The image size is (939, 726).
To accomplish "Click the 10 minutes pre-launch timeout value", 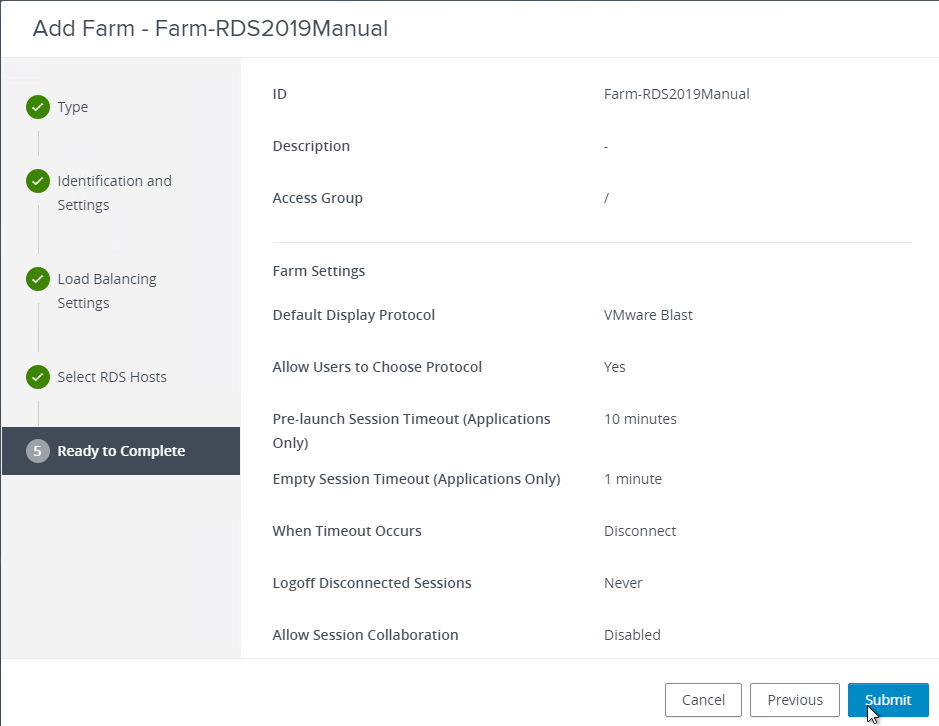I will coord(640,419).
